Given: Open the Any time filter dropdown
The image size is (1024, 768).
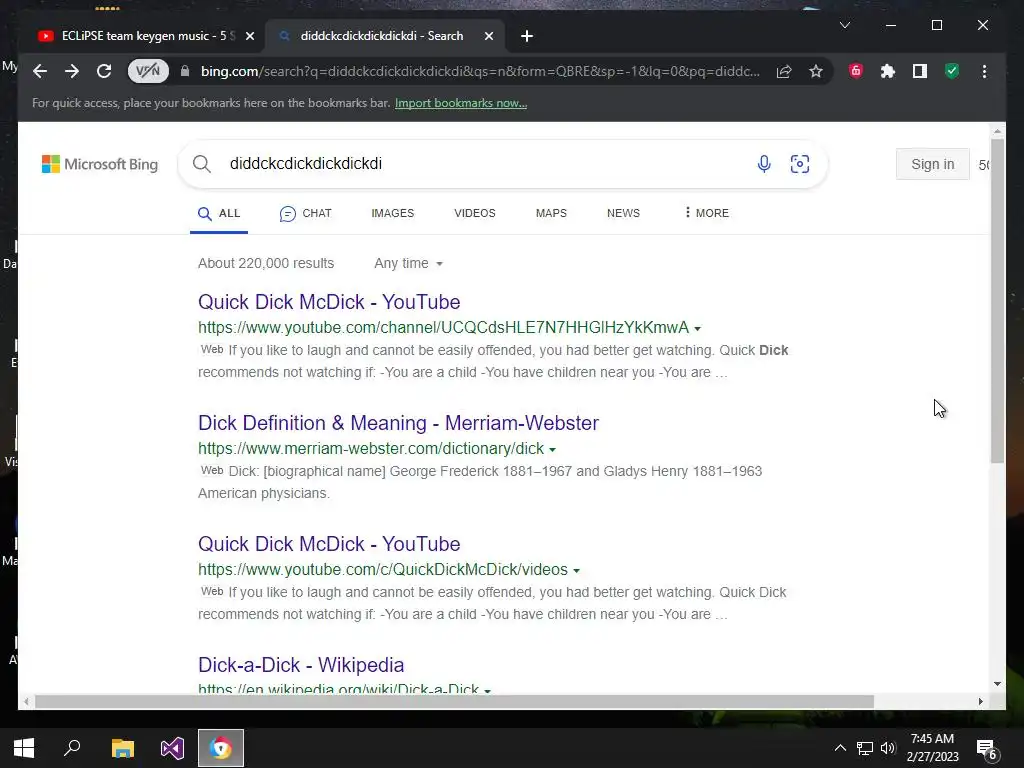Looking at the screenshot, I should click(409, 263).
